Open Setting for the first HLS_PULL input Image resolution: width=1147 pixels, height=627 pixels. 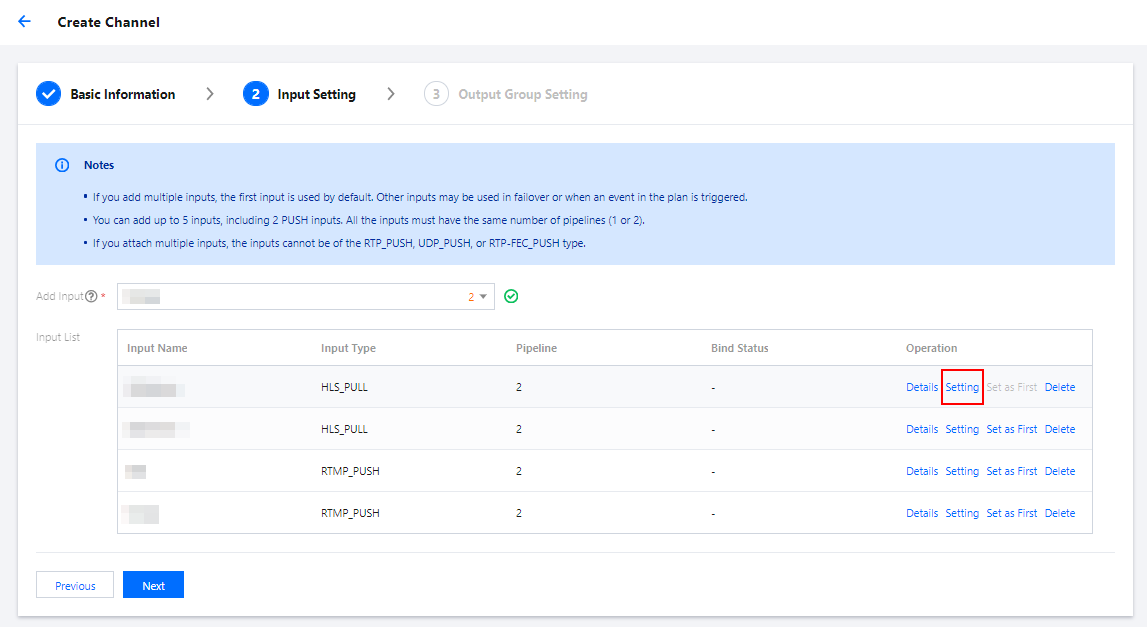[962, 387]
